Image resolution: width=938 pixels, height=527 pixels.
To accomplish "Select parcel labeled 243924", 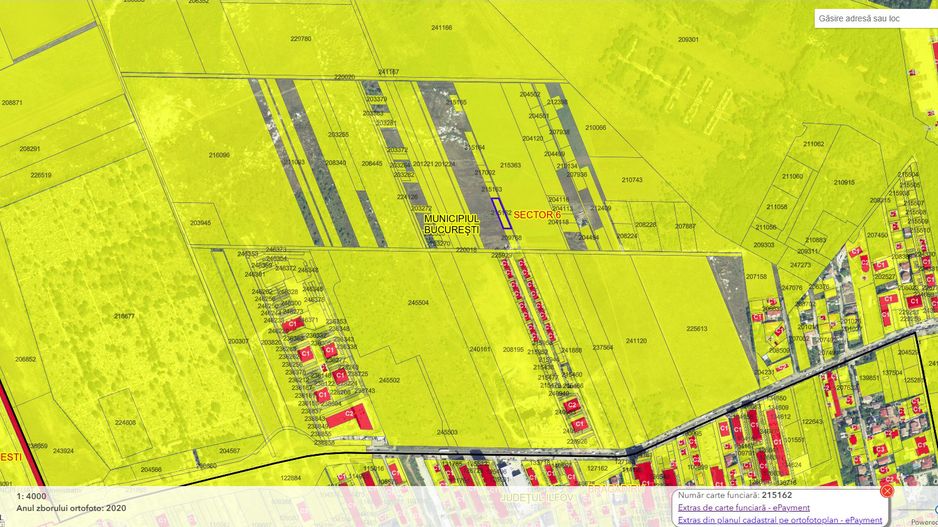I will click(63, 451).
